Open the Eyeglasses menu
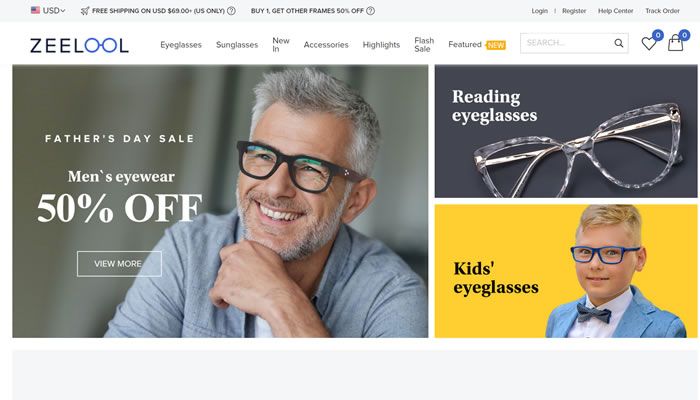The image size is (700, 400). click(181, 45)
